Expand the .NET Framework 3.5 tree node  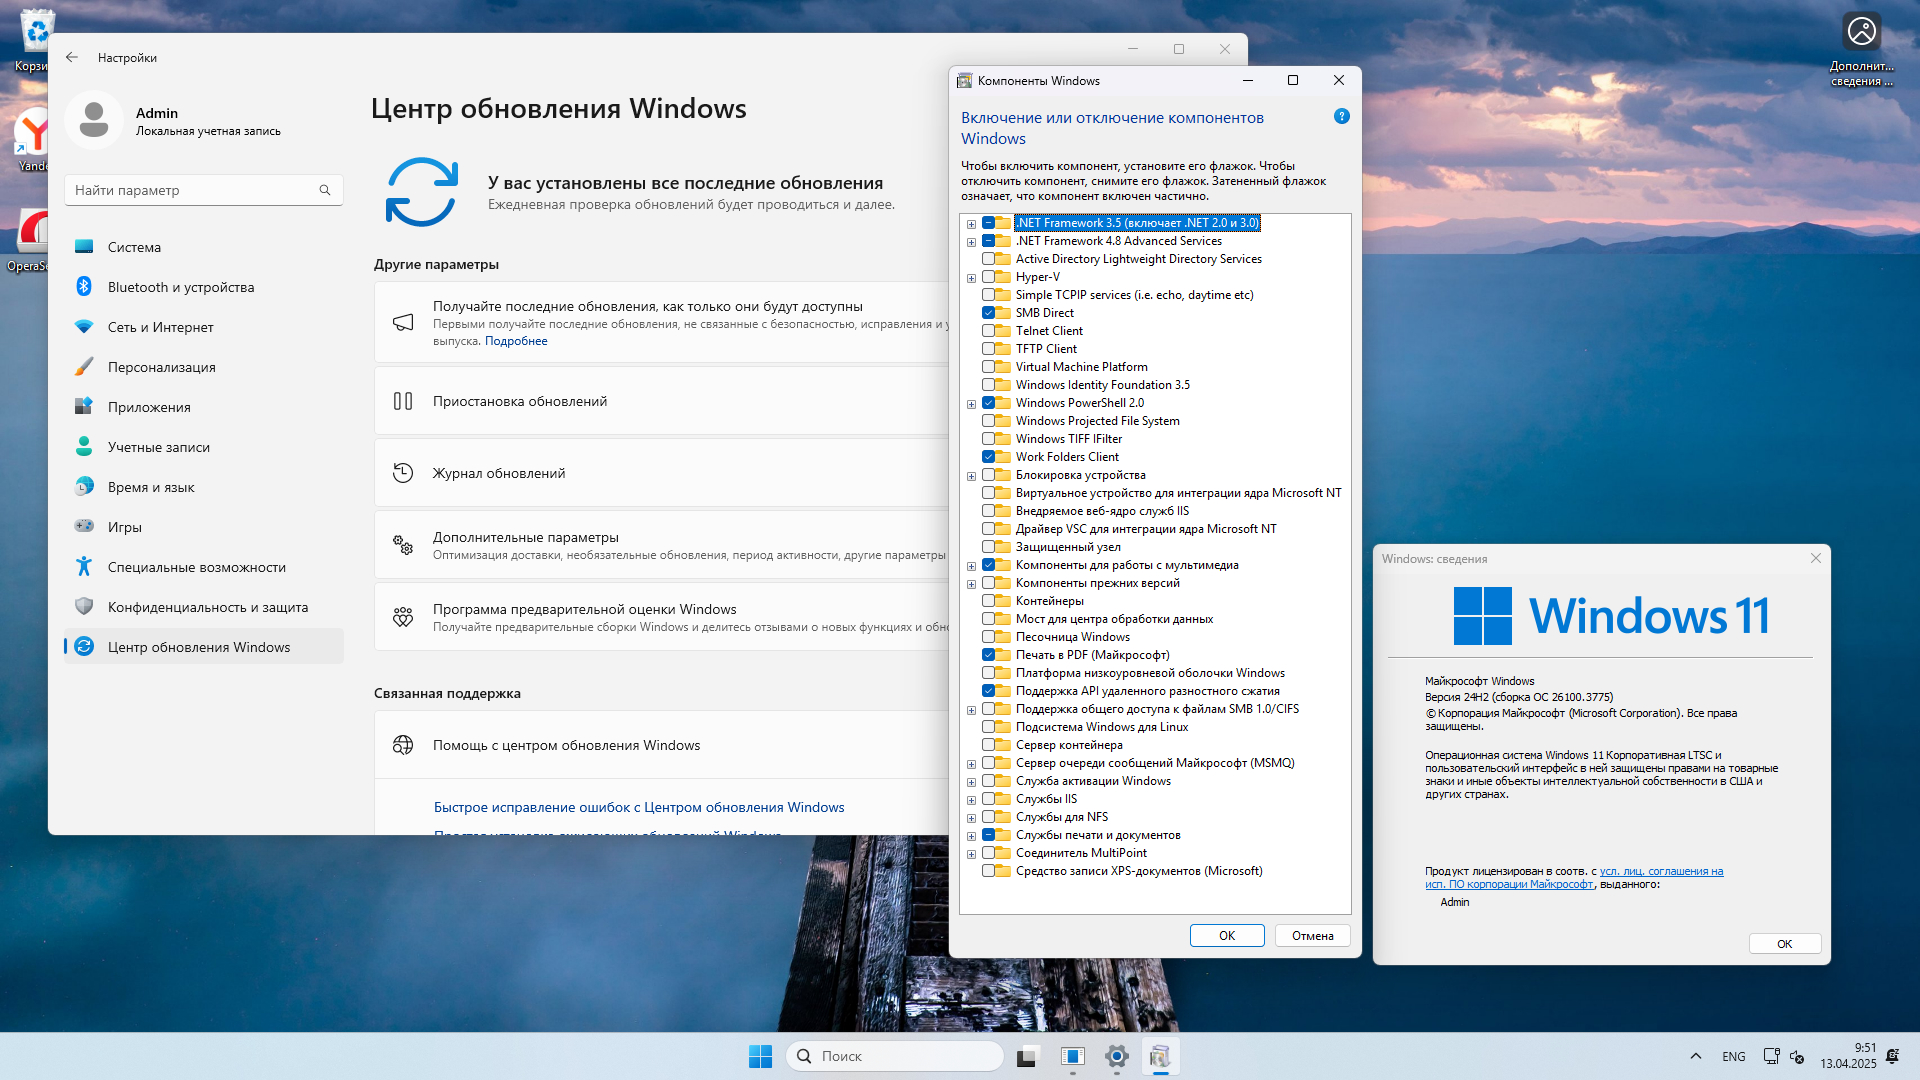click(x=971, y=224)
